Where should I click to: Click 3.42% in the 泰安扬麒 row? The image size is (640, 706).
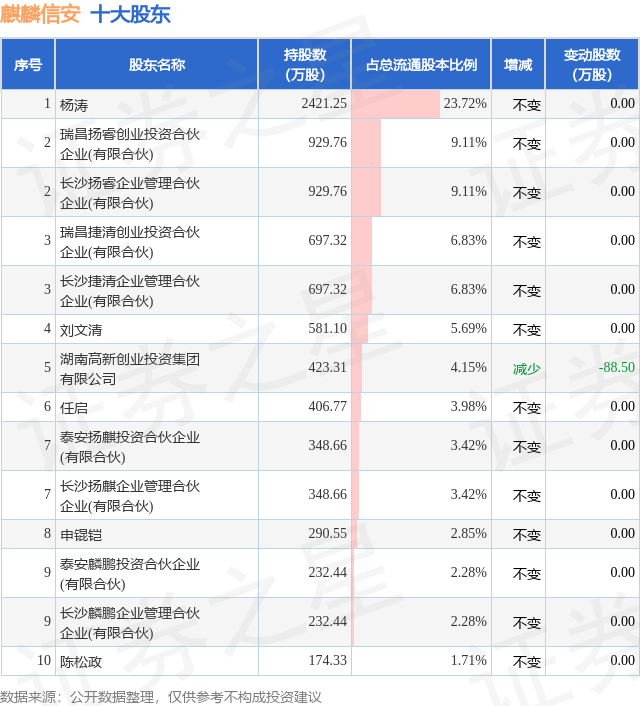[469, 445]
